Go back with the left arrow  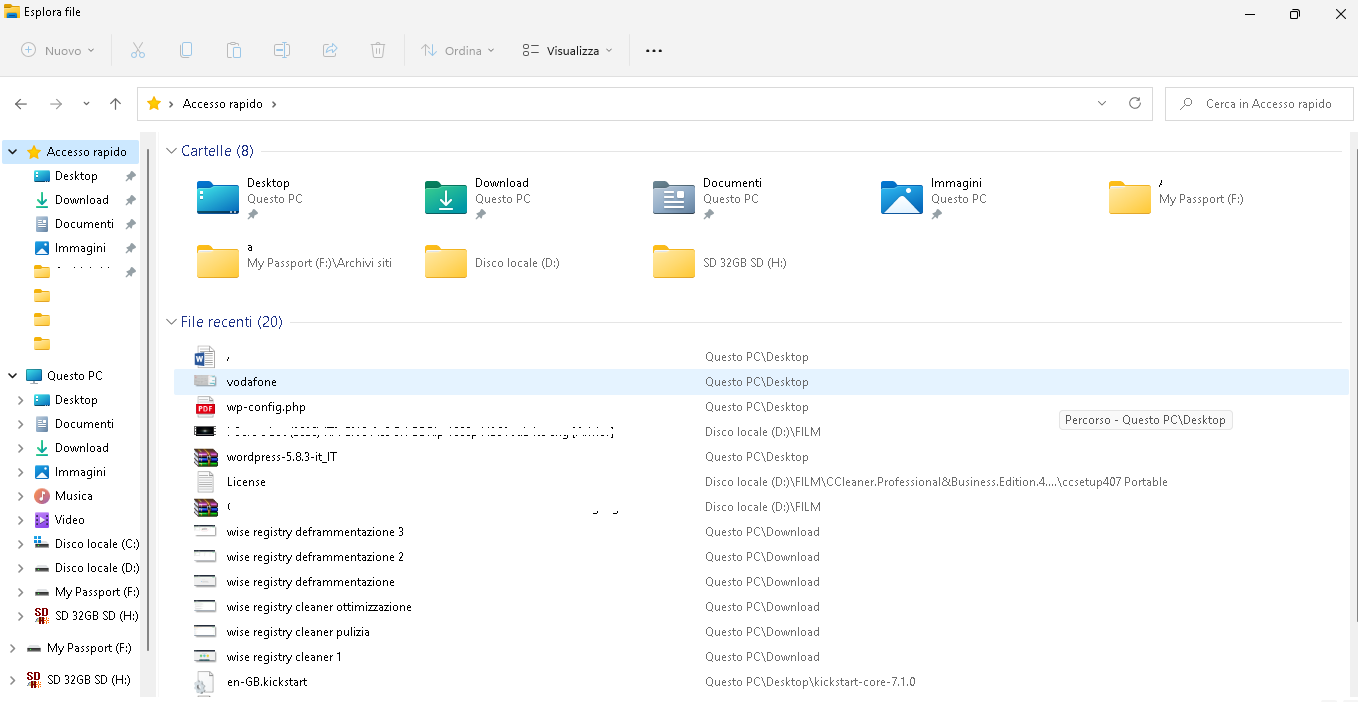coord(21,104)
